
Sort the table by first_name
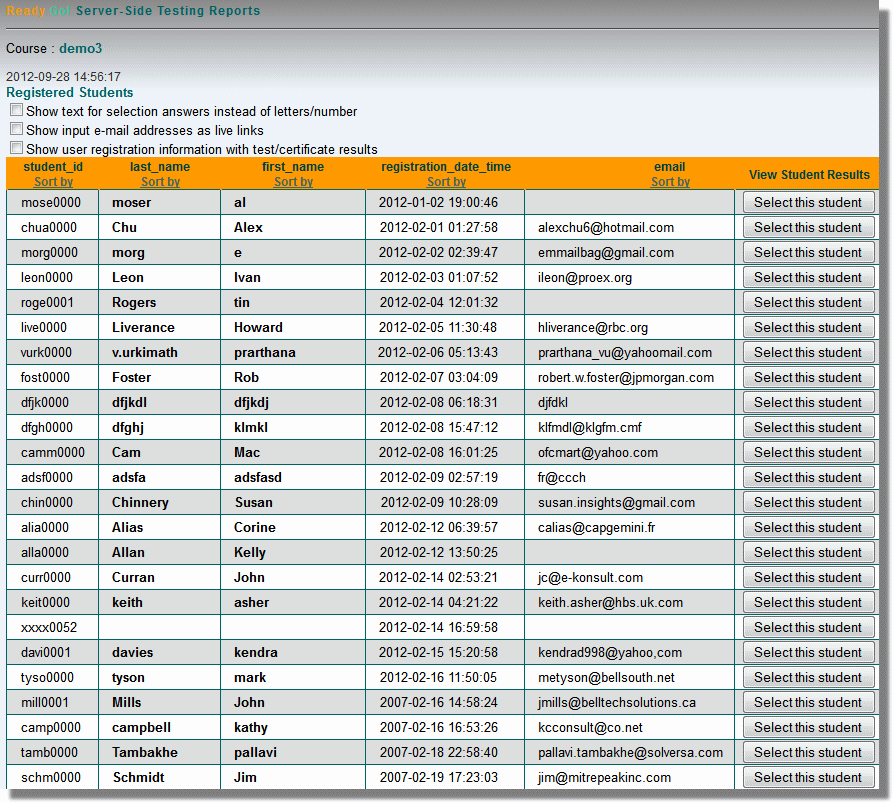click(x=293, y=182)
